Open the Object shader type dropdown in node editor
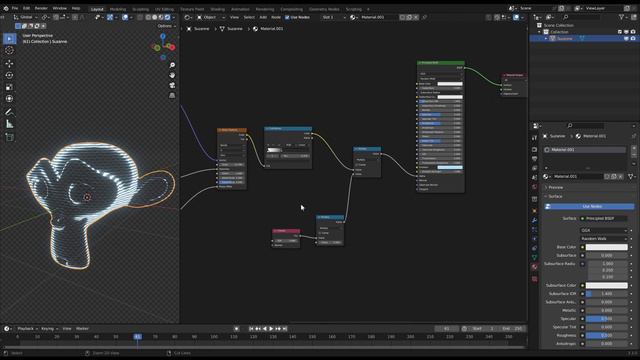Viewport: 640px width, 360px height. pos(211,18)
